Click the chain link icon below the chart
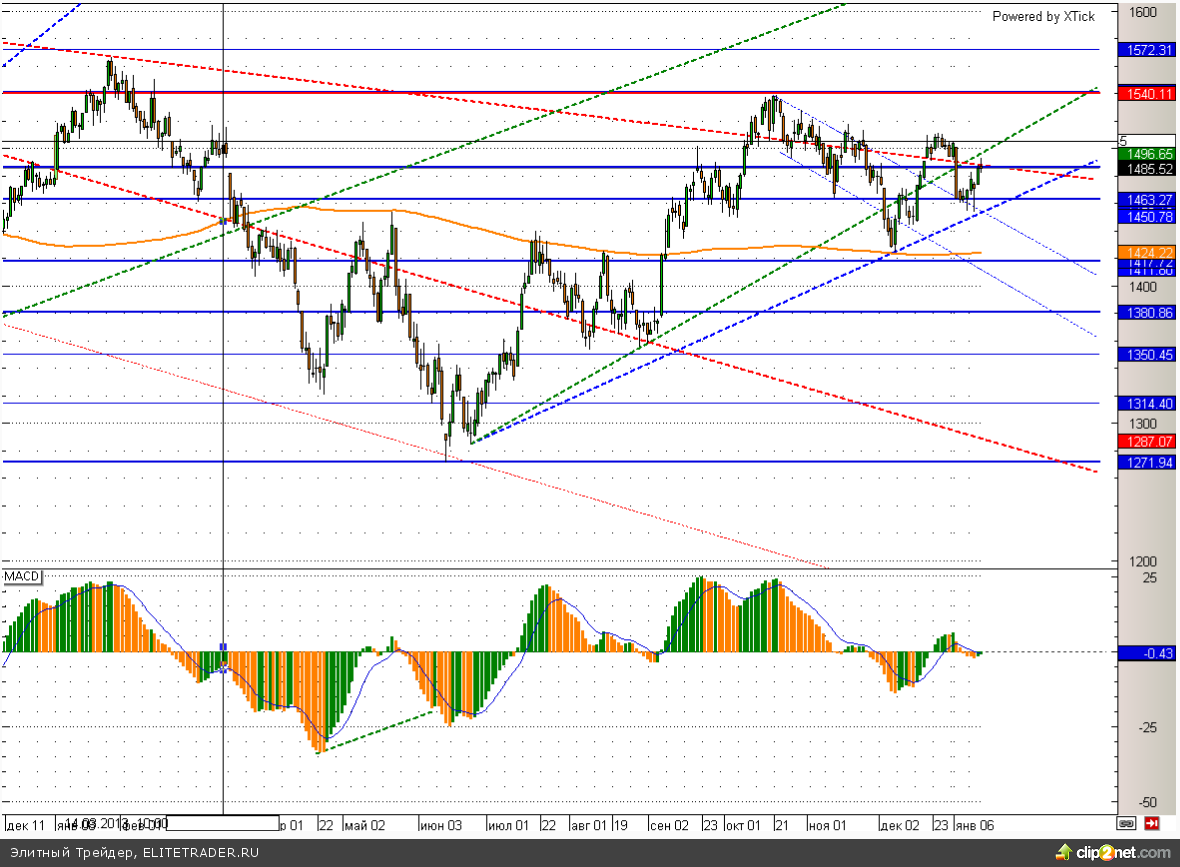This screenshot has width=1180, height=867. point(1126,824)
